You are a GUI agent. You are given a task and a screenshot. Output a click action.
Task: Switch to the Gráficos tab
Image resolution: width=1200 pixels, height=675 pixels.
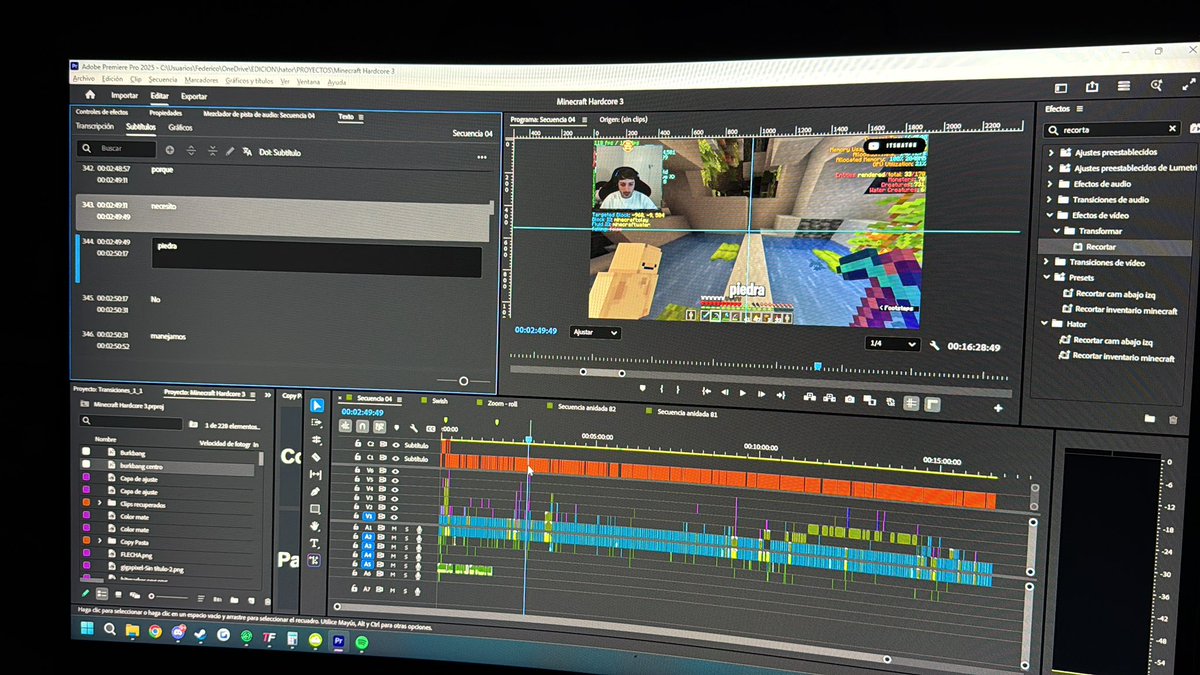click(181, 128)
